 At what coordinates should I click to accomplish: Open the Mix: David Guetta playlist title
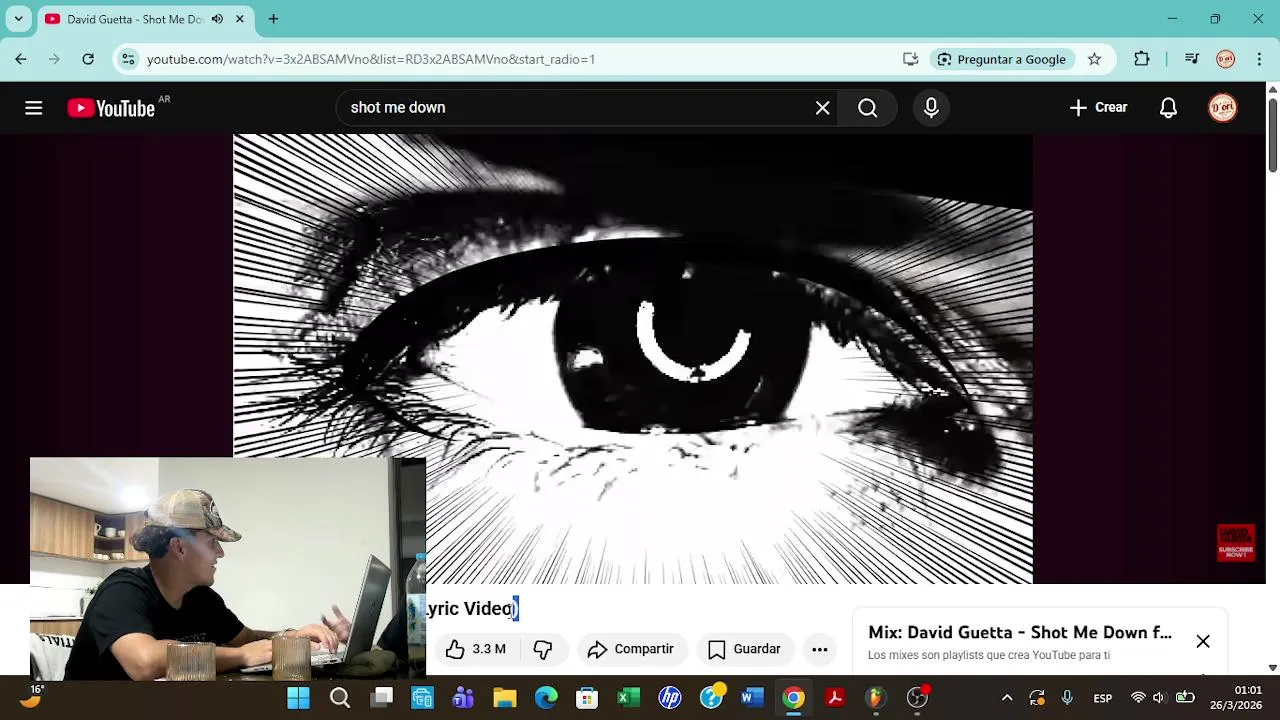click(1020, 632)
